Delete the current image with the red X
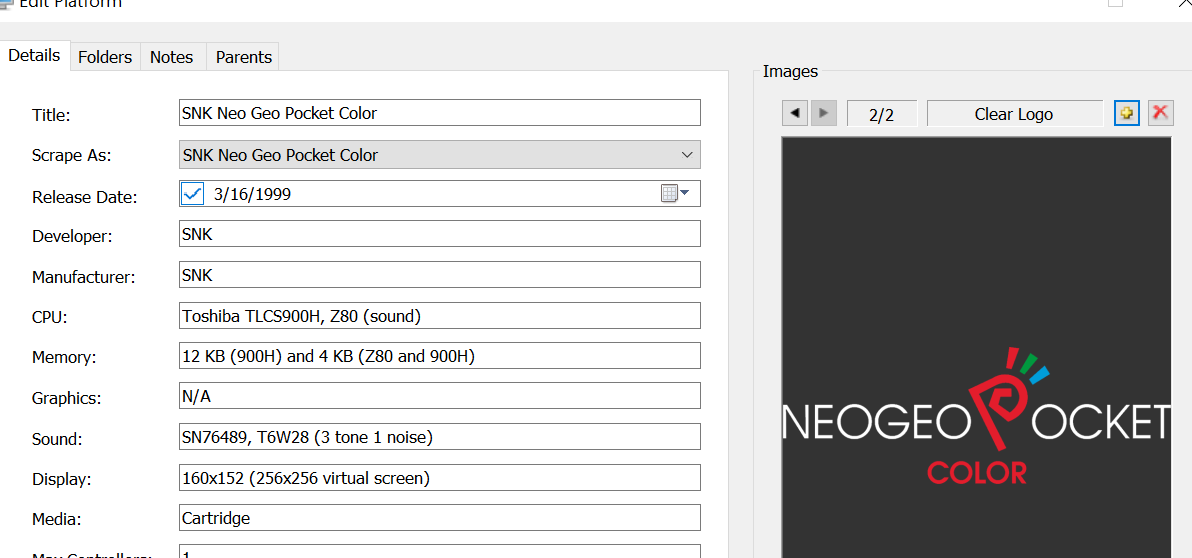The height and width of the screenshot is (558, 1192). click(x=1160, y=113)
